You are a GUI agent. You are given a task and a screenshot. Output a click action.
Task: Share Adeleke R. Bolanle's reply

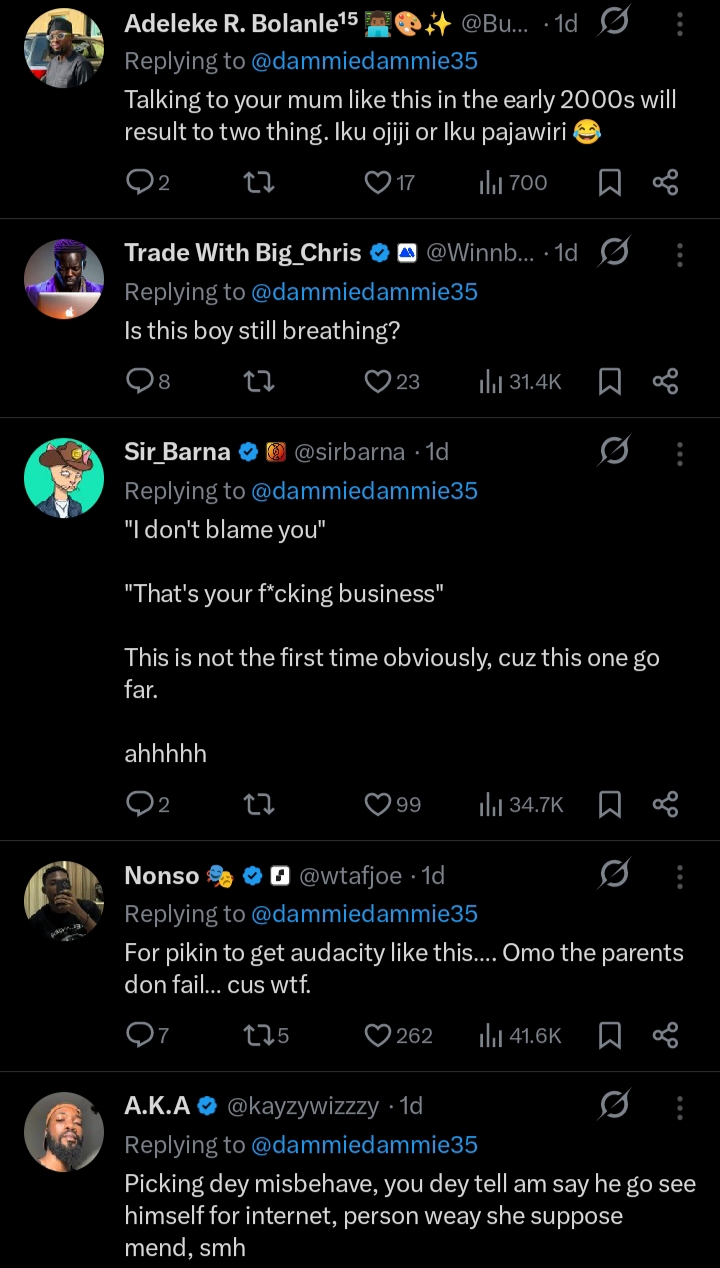tap(665, 182)
